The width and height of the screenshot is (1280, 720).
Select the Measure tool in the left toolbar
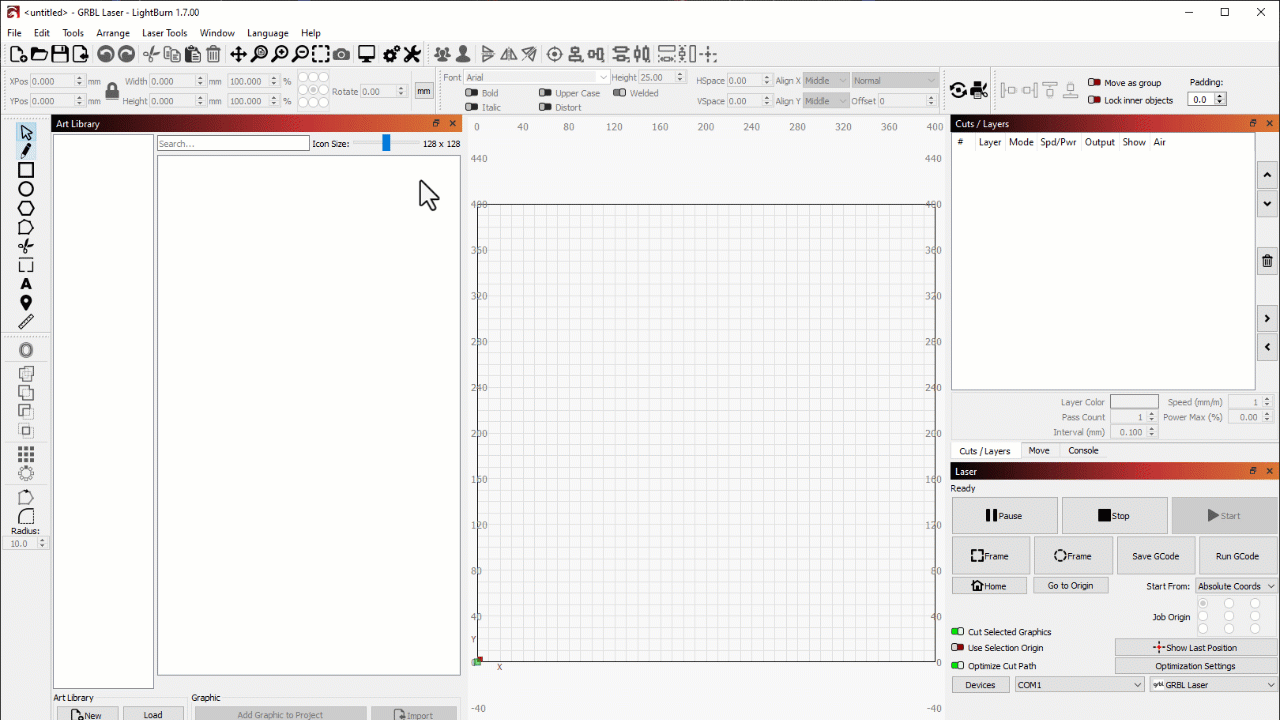click(x=27, y=322)
